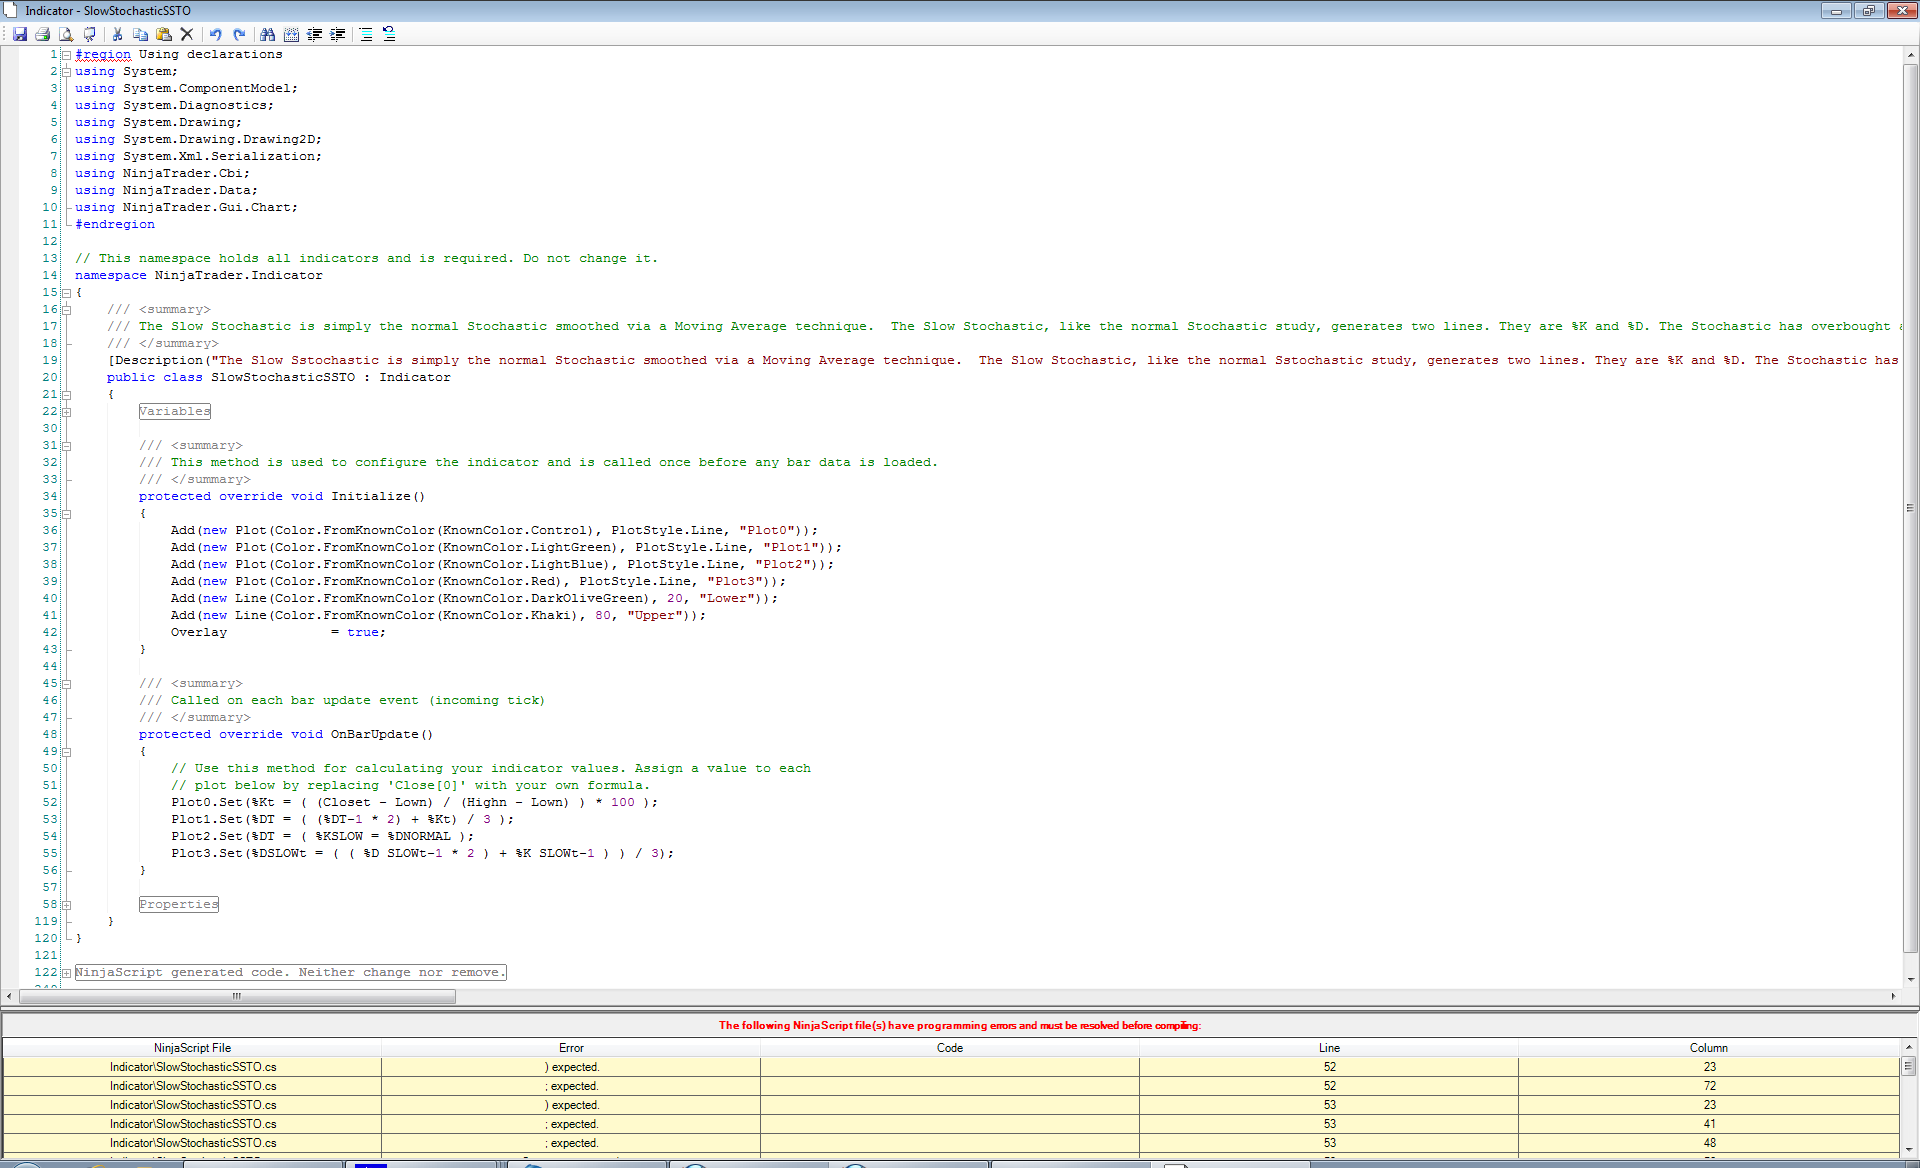Click the horizontal scrollbar thumb
This screenshot has height=1168, width=1920.
pos(237,996)
